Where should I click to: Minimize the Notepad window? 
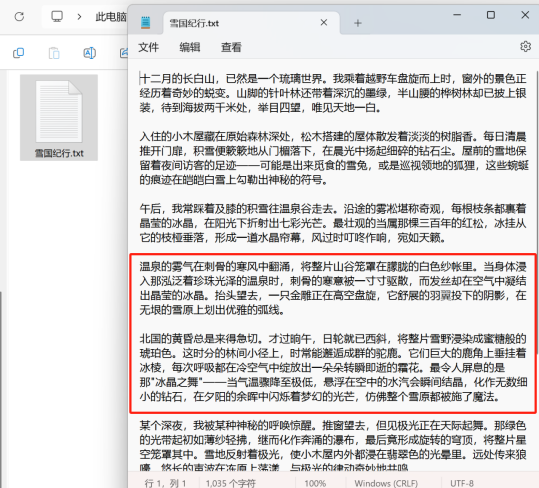point(457,15)
